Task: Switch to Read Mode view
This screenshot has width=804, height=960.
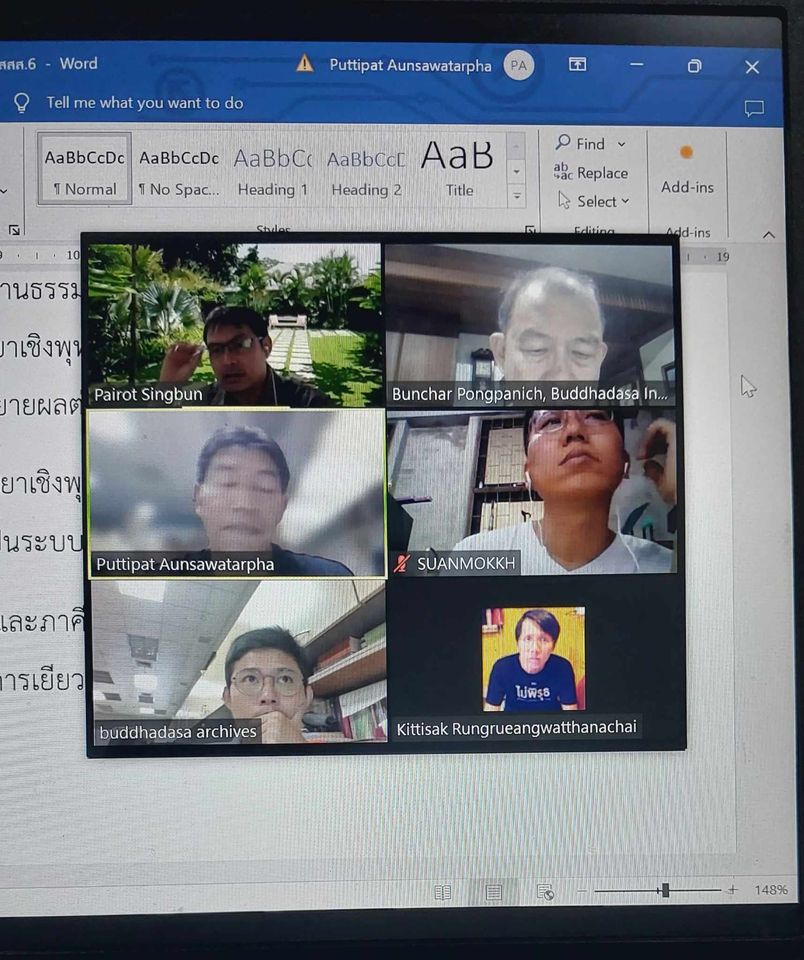Action: point(442,892)
